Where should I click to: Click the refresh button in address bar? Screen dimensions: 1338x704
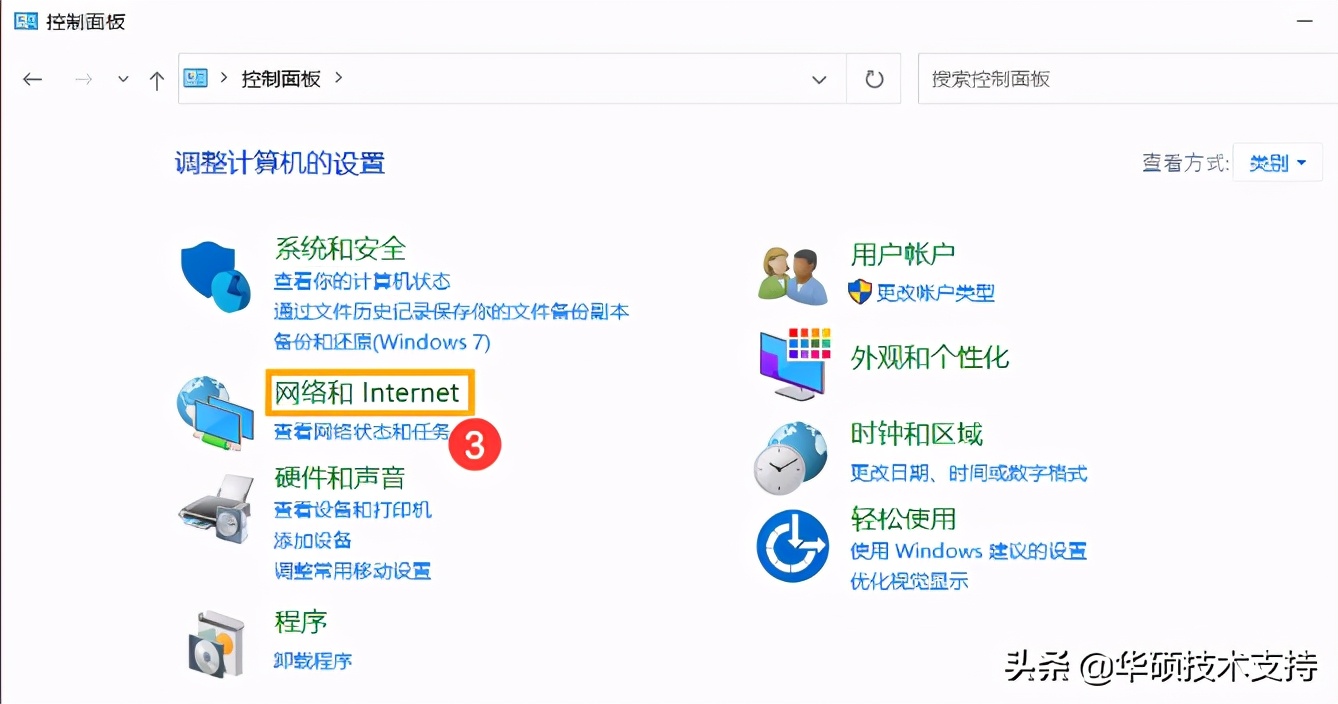coord(874,78)
